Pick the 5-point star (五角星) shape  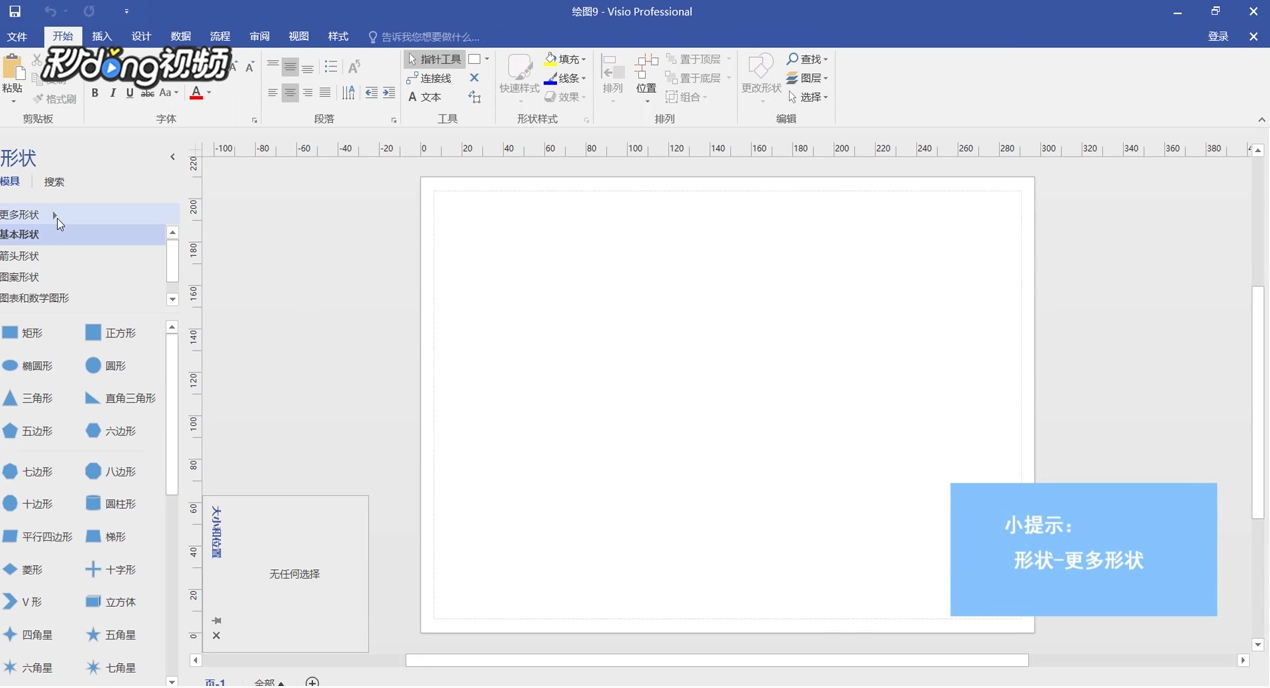point(110,634)
